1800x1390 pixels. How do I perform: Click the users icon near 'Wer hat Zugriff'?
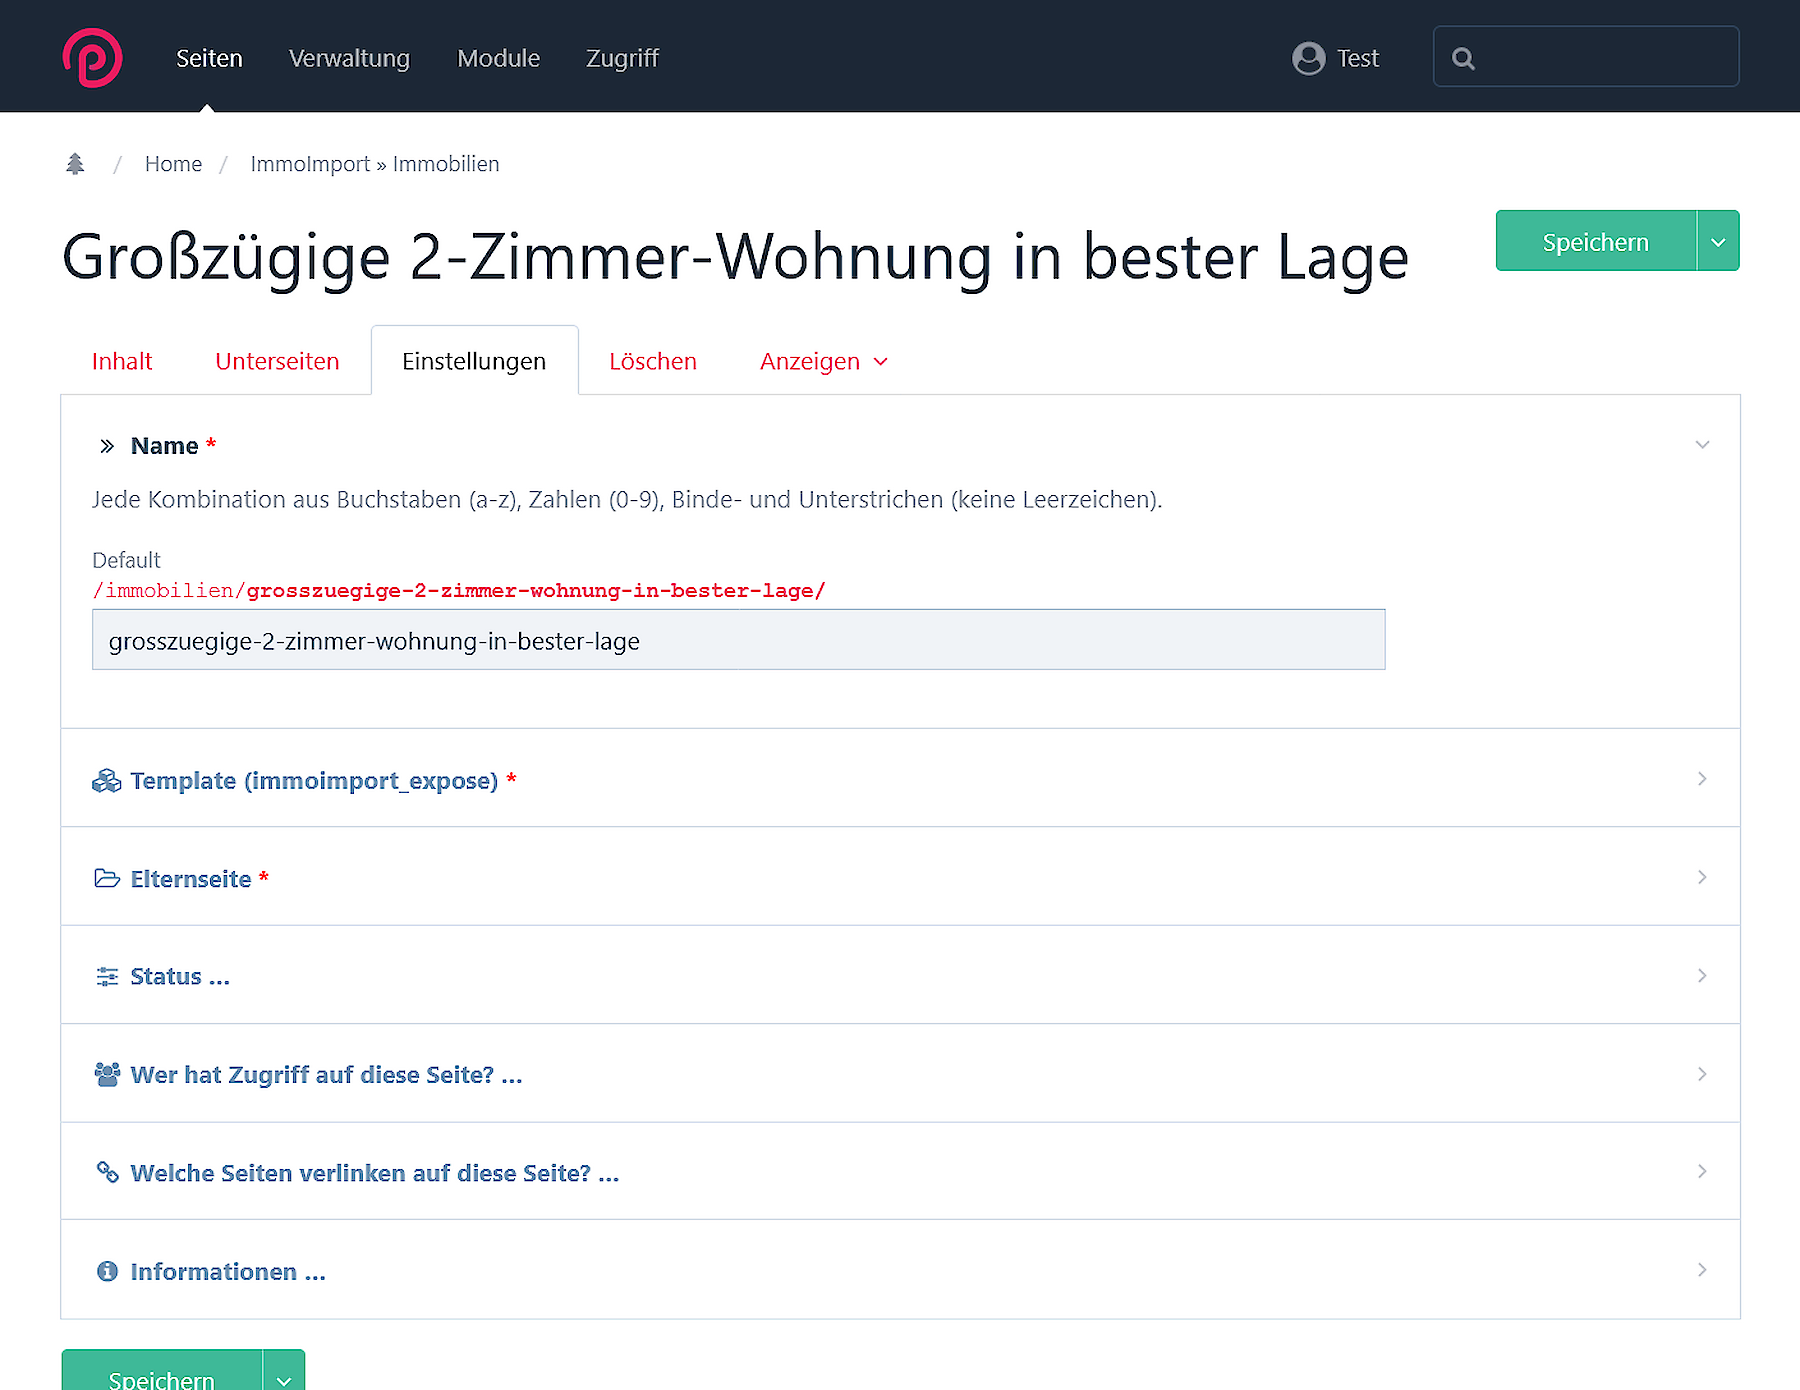pyautogui.click(x=106, y=1073)
